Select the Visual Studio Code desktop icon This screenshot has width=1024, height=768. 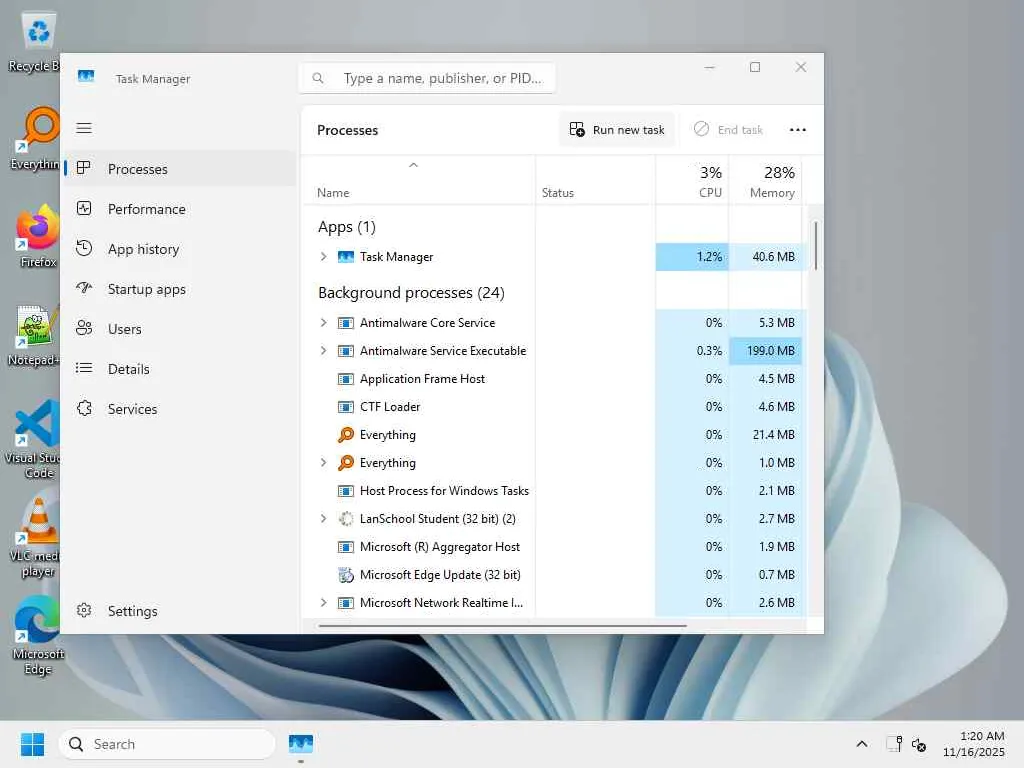(37, 439)
